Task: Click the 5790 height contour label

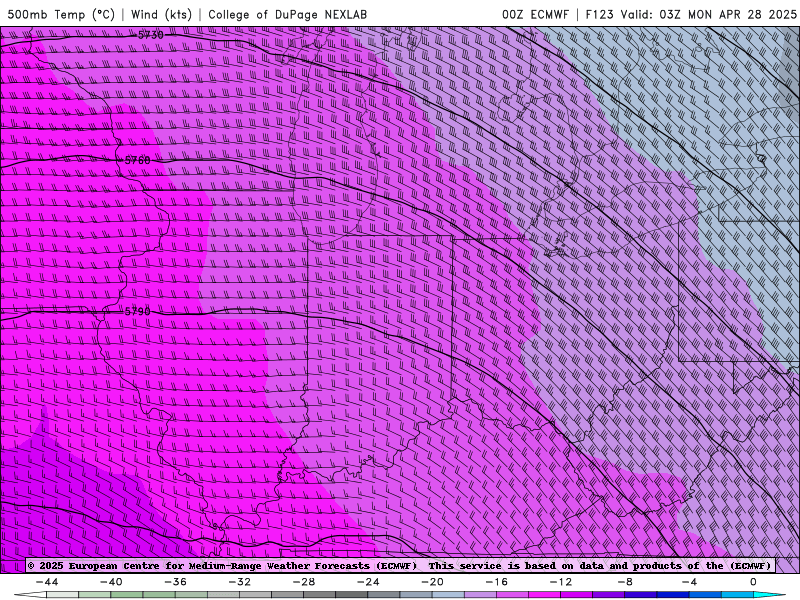Action: tap(138, 311)
